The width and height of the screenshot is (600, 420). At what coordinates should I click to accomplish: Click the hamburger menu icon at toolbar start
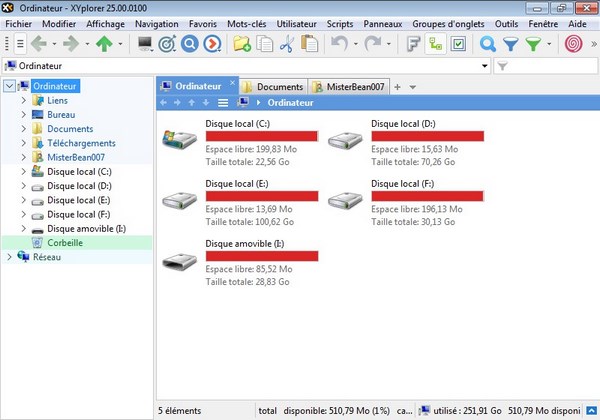[x=20, y=44]
